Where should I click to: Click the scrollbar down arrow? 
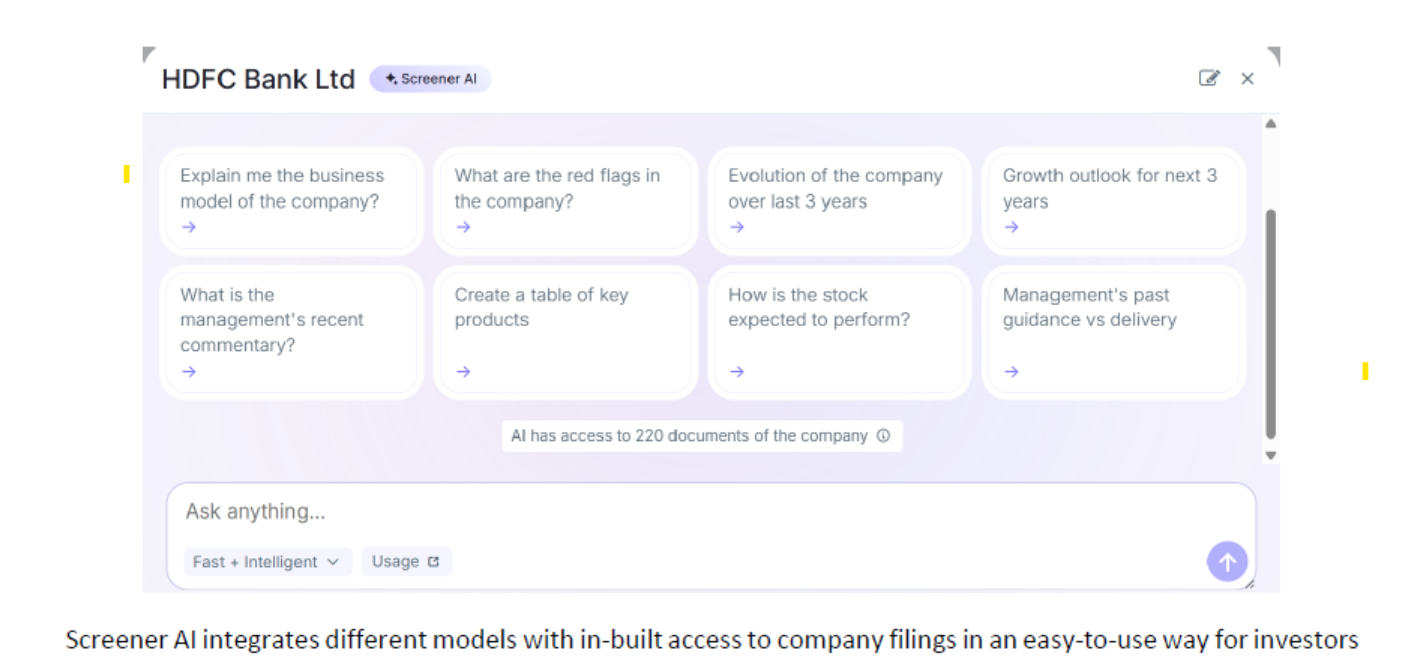(x=1271, y=455)
